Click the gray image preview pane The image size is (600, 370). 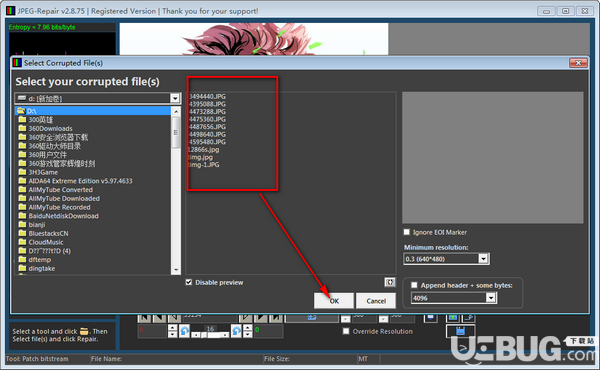pyautogui.click(x=492, y=157)
